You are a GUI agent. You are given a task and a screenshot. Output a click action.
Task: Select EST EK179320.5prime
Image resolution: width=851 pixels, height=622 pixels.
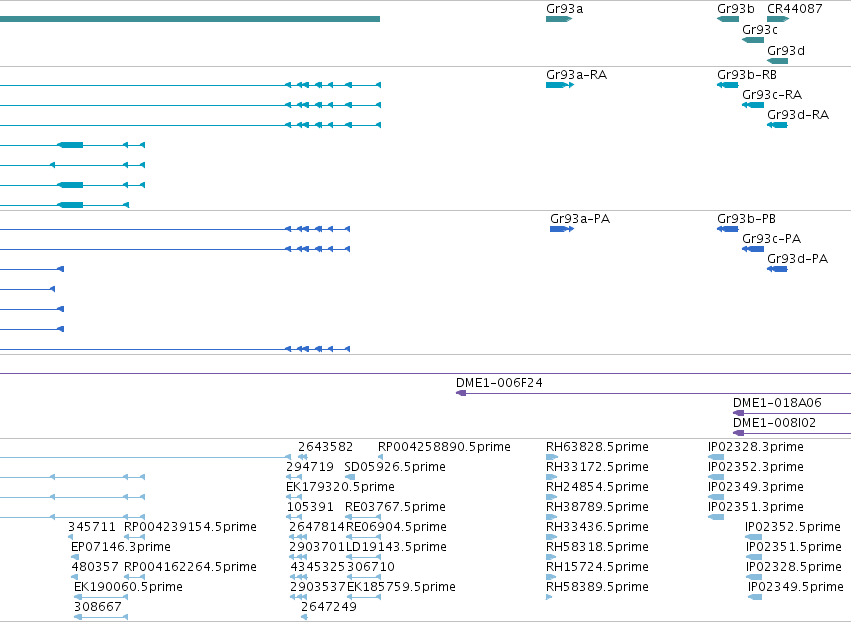pyautogui.click(x=340, y=487)
